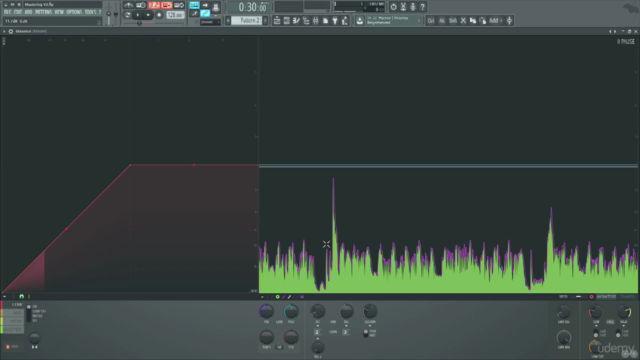The height and width of the screenshot is (360, 640).
Task: Open the OPTIONS menu
Action: [x=74, y=12]
